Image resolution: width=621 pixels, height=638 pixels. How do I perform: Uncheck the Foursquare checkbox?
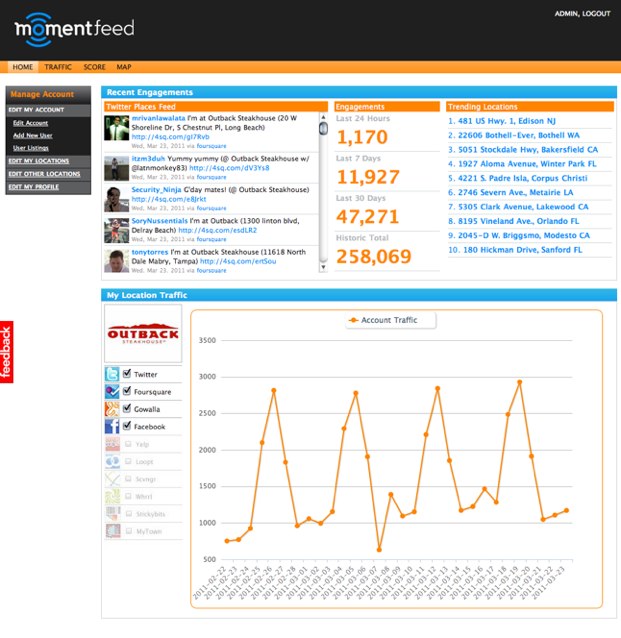(x=127, y=391)
